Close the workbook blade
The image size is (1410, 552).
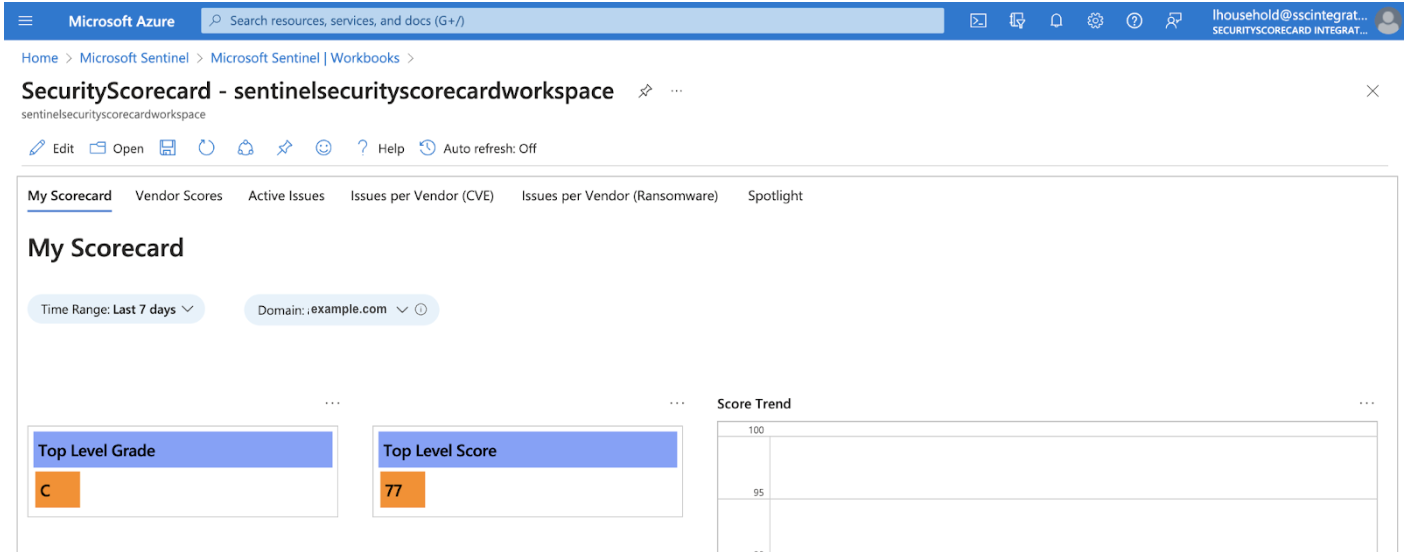tap(1372, 91)
